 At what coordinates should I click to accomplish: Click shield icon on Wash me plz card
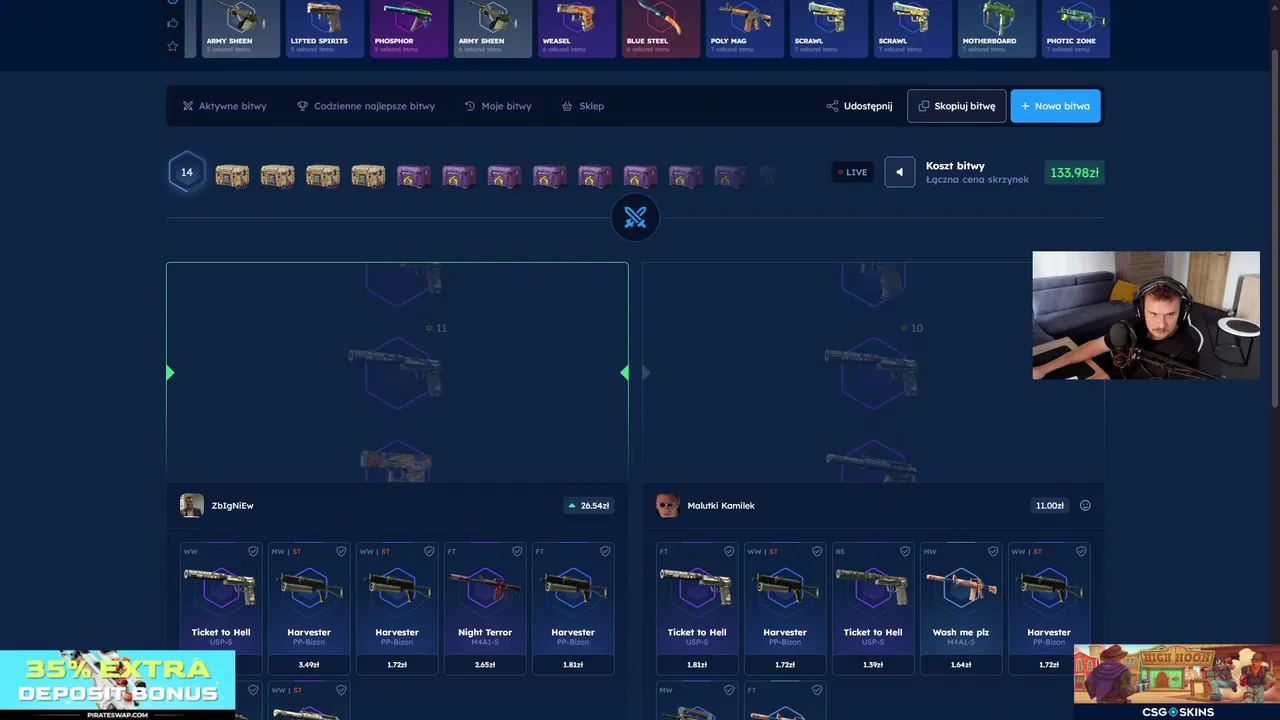tap(993, 551)
